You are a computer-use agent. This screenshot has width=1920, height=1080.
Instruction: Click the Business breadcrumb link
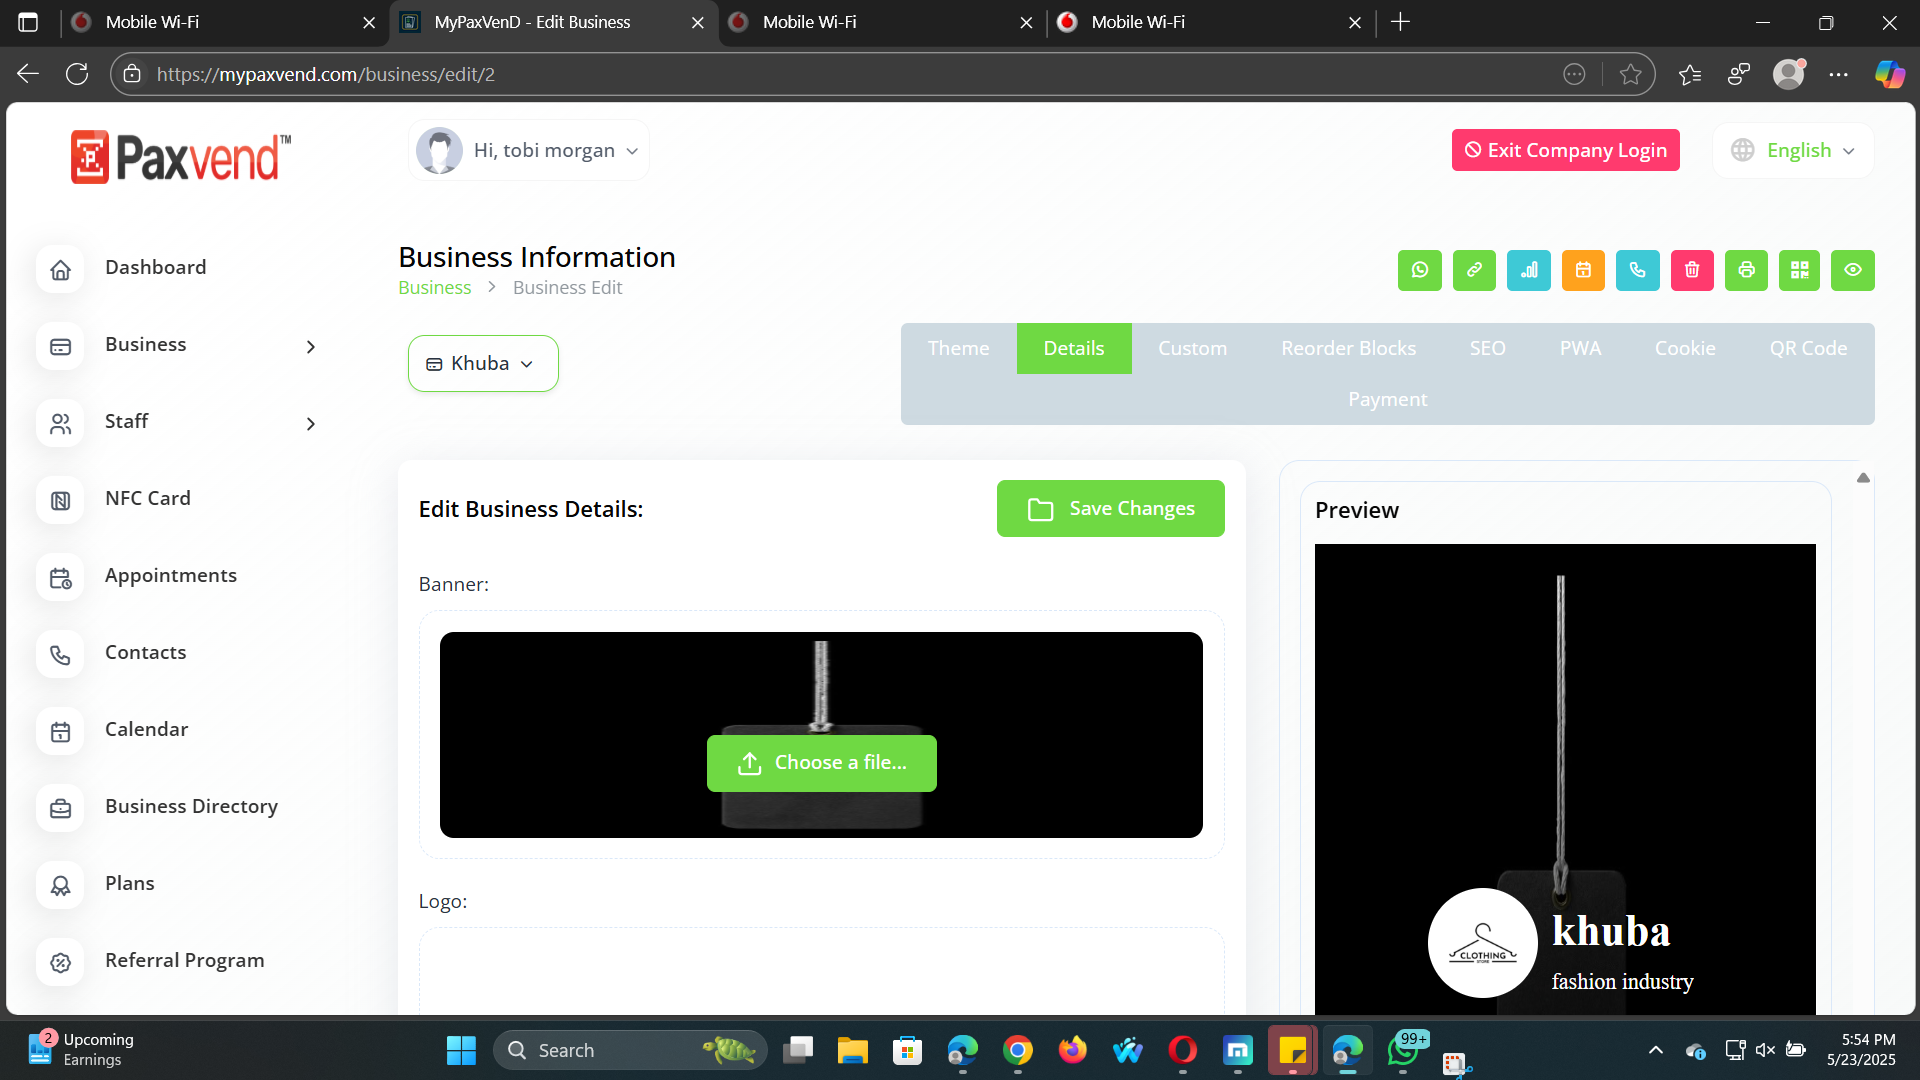point(434,288)
